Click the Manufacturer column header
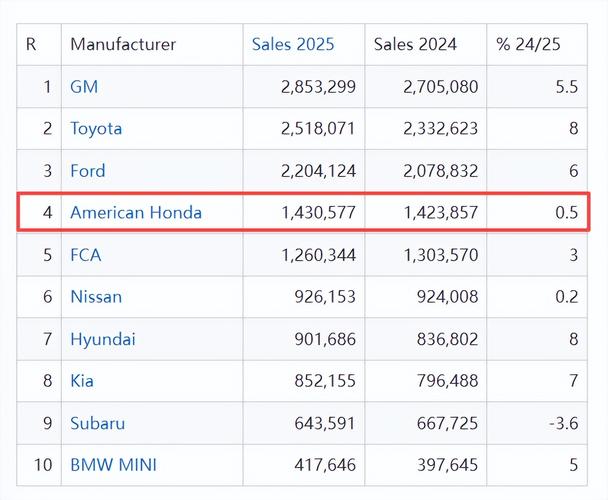 (123, 45)
